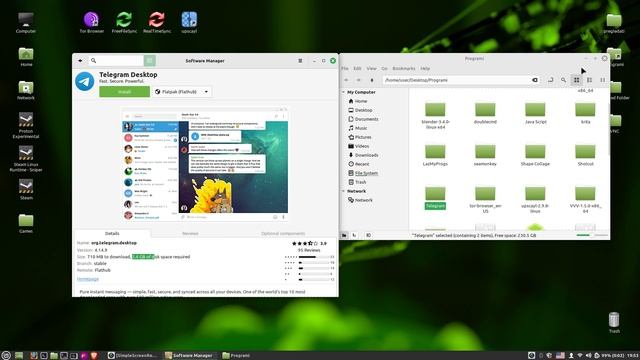640x360 pixels.
Task: Collapse the Network sidebar section
Action: click(x=343, y=191)
